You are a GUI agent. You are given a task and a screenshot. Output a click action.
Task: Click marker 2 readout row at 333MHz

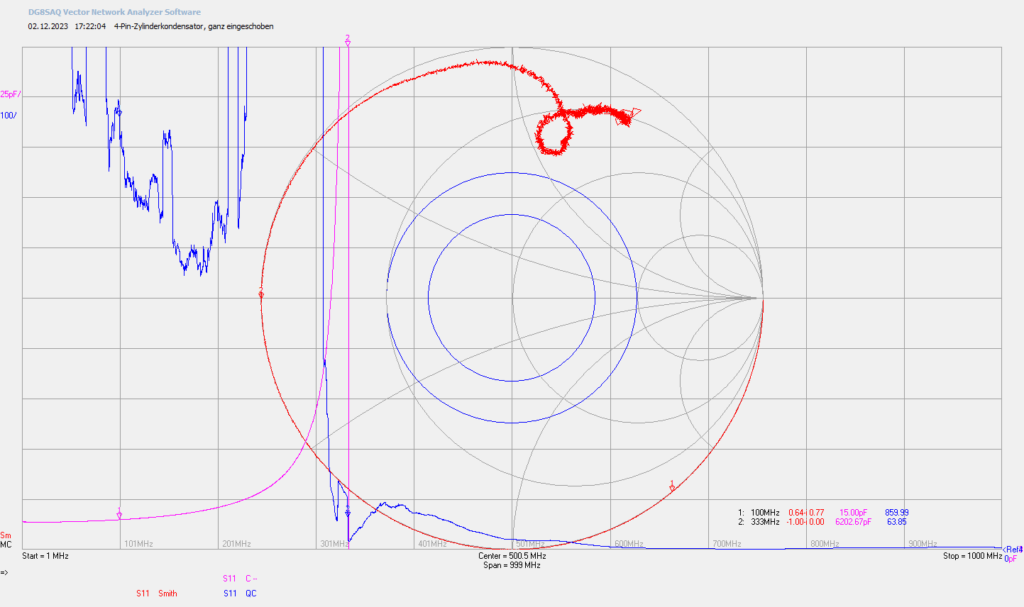823,522
